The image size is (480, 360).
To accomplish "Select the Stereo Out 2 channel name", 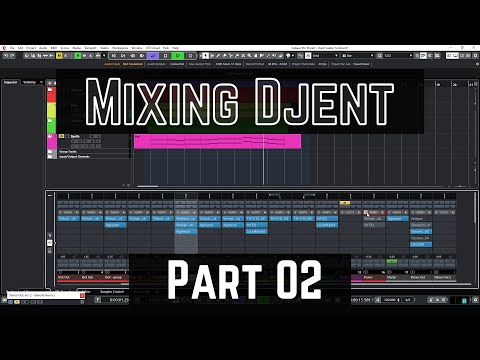I will click(x=443, y=277).
